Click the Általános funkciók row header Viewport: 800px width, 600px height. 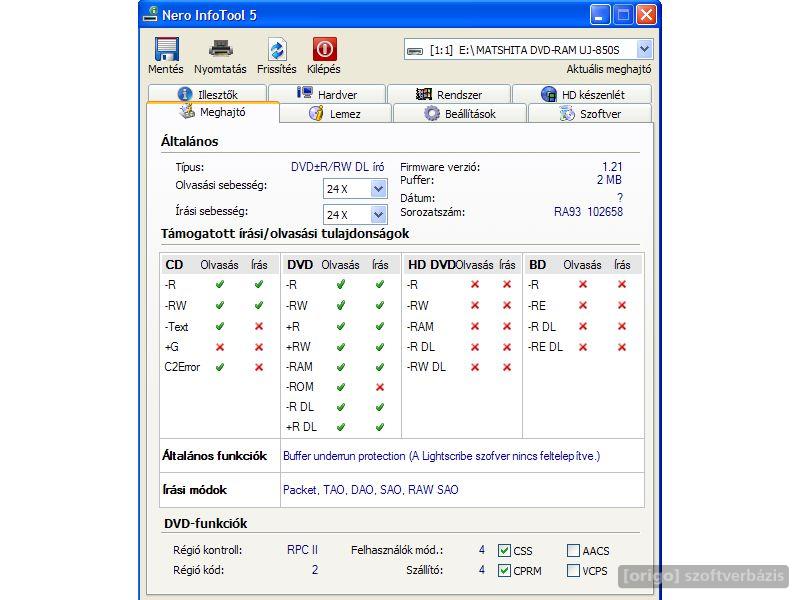[214, 456]
